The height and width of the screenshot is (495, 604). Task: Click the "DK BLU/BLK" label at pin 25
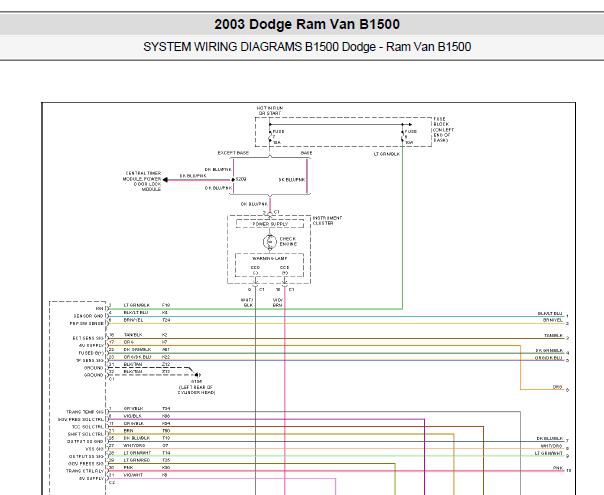coord(136,438)
